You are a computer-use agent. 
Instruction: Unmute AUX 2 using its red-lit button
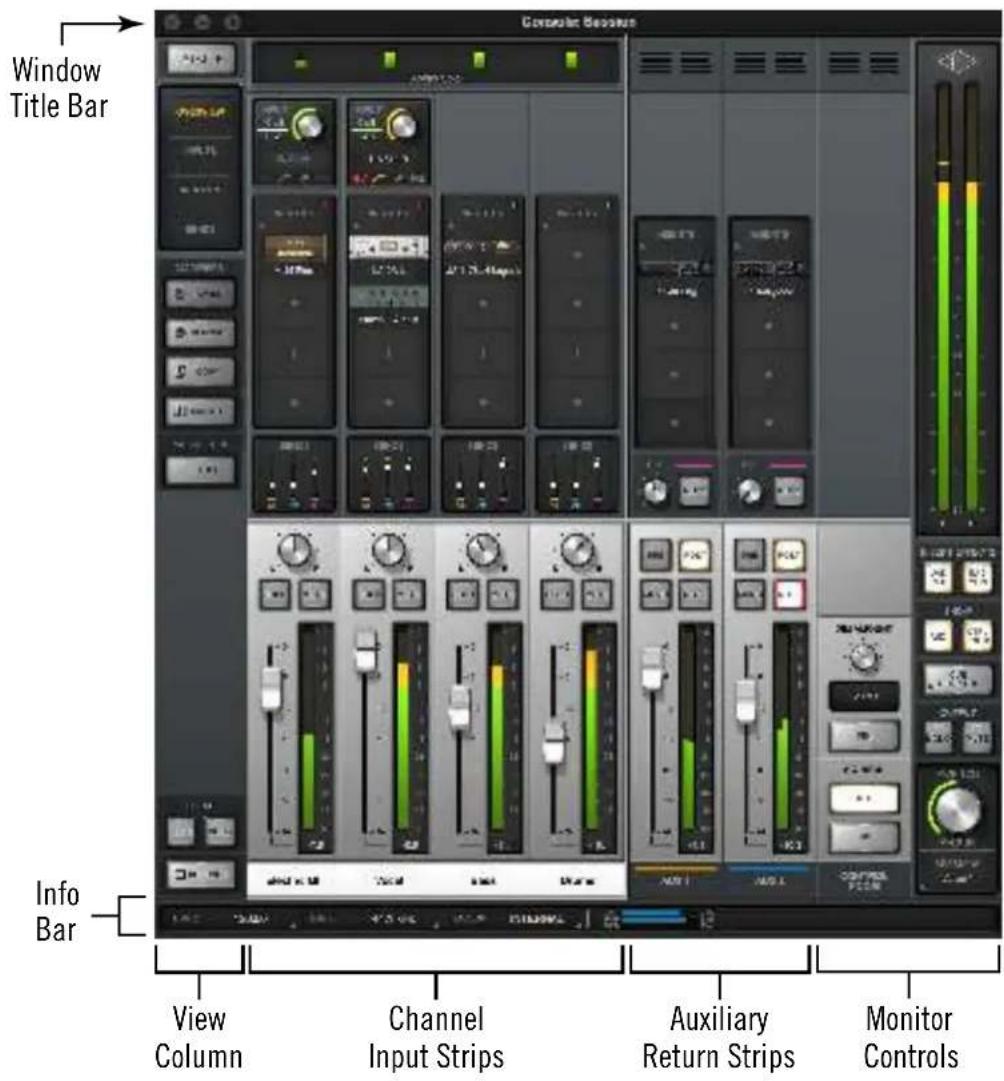pos(789,594)
